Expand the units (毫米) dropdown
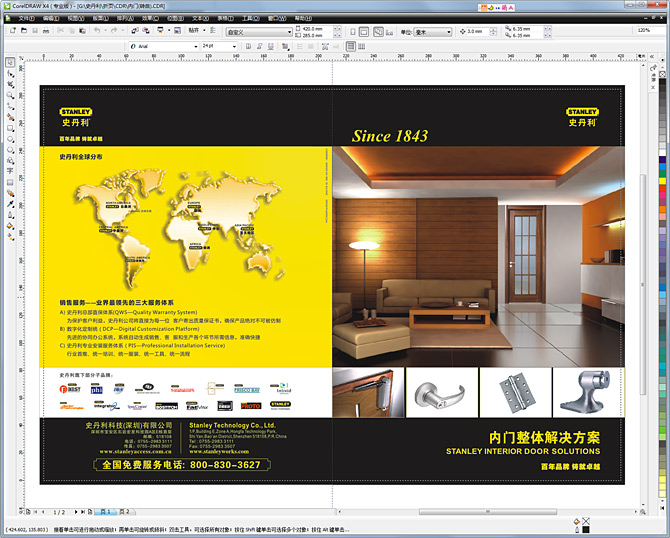The height and width of the screenshot is (538, 670). tap(450, 31)
